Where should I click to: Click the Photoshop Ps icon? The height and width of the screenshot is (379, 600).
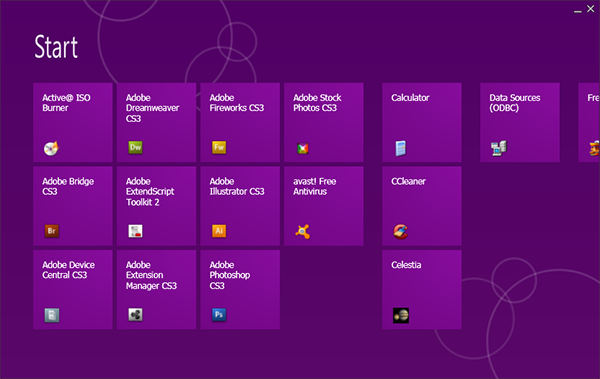(x=219, y=315)
